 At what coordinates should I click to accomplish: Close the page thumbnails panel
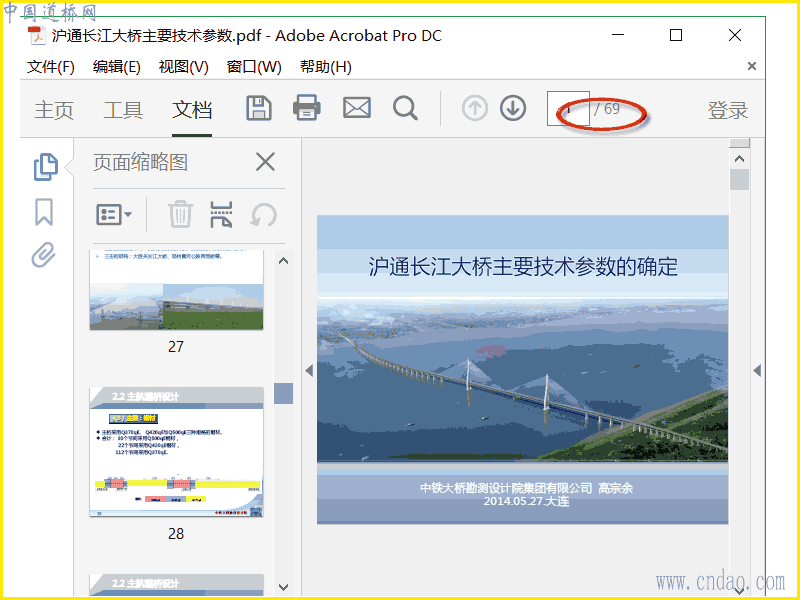(265, 162)
